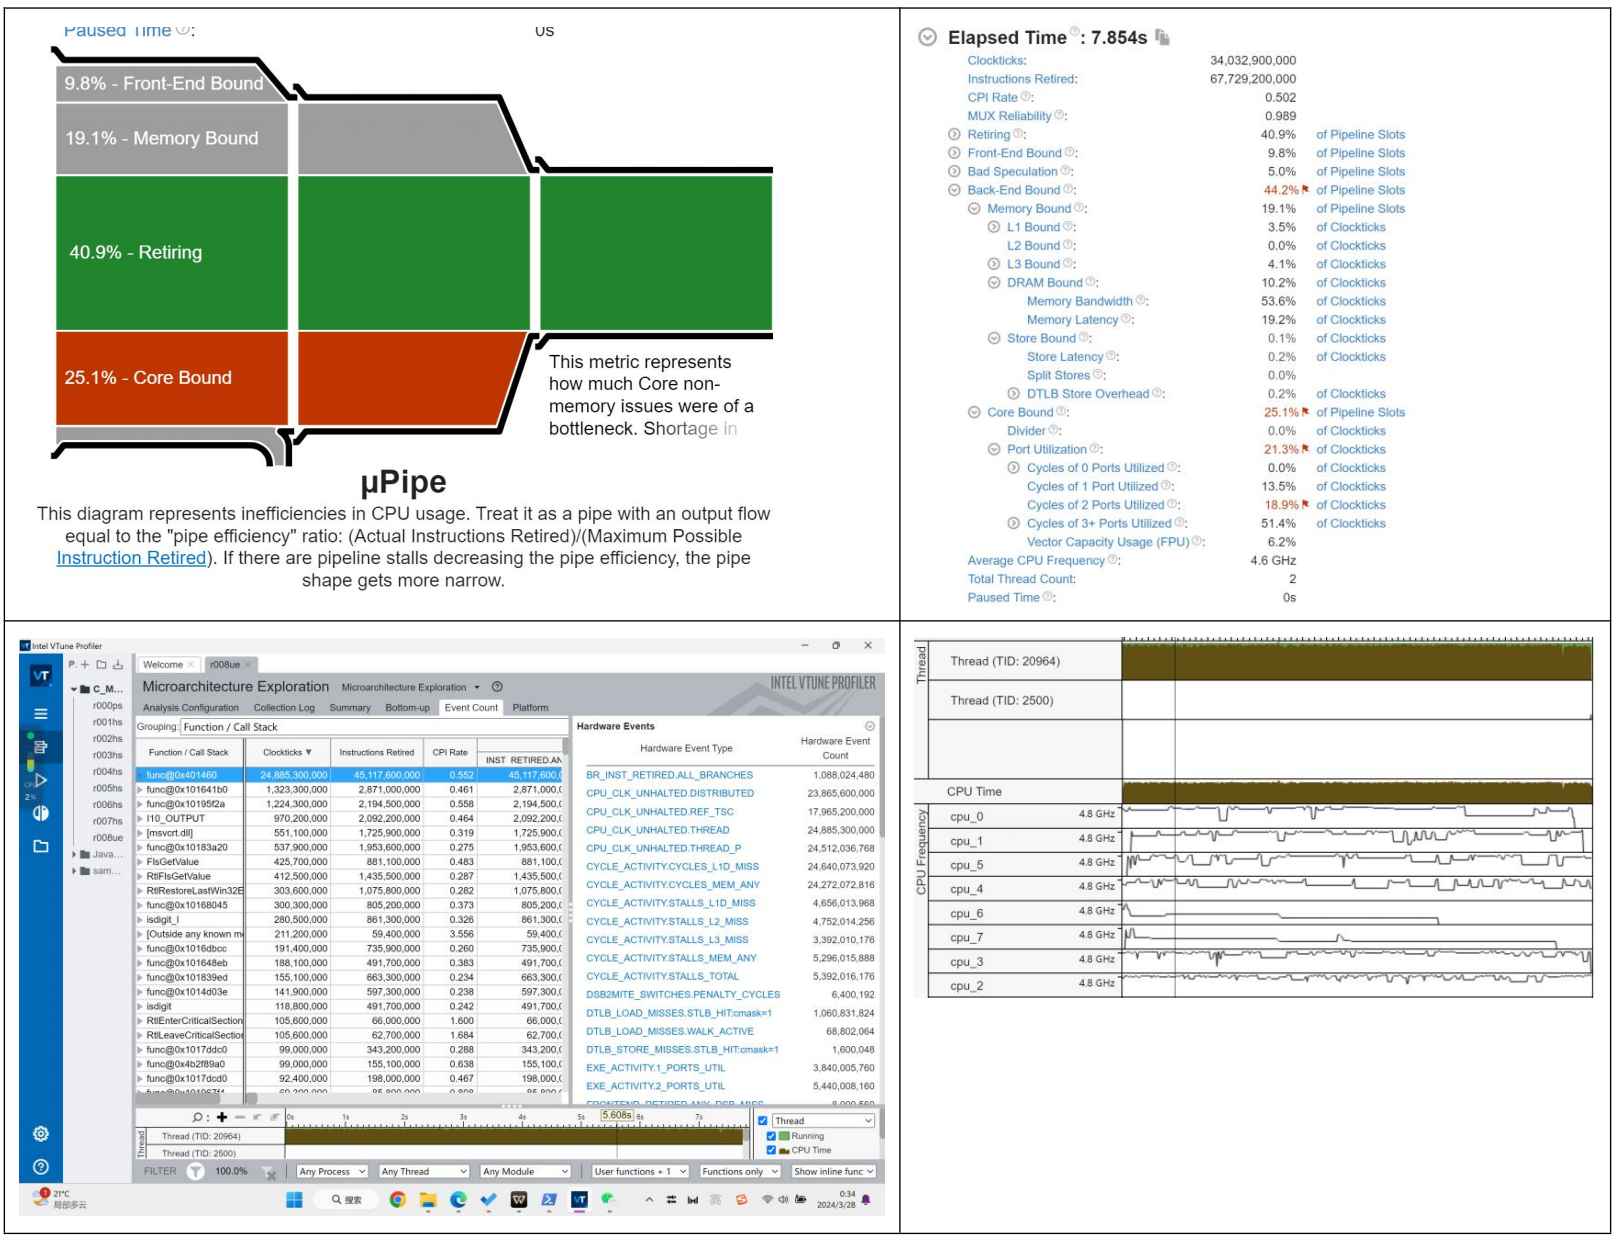Click the VTune icon in taskbar
1619x1244 pixels.
pos(579,1200)
